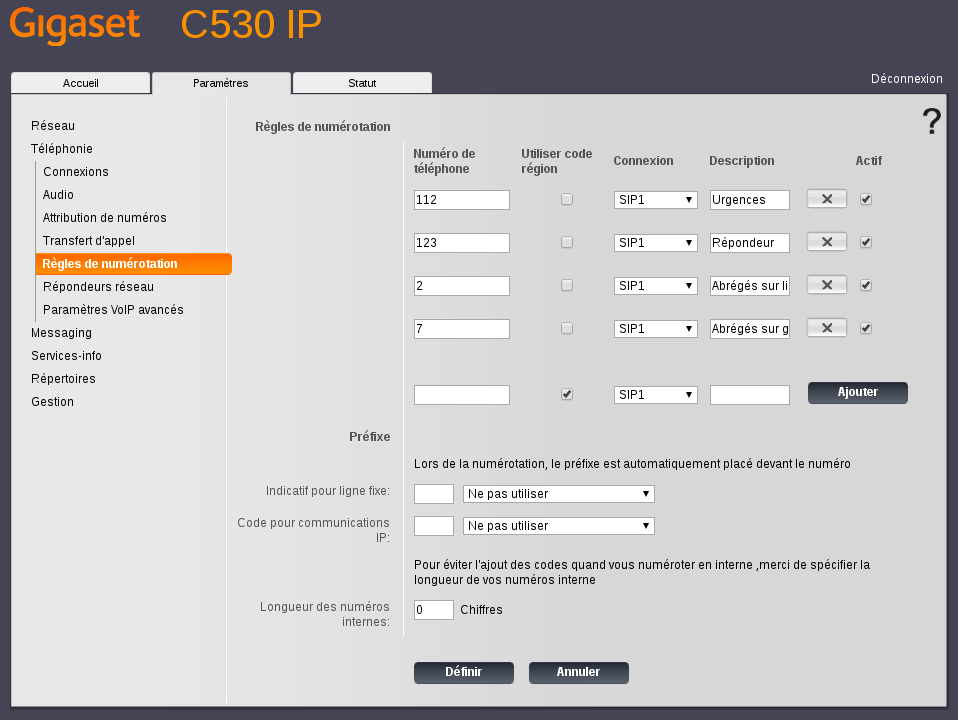This screenshot has width=958, height=720.
Task: Click the Déconnexion link
Action: [906, 79]
